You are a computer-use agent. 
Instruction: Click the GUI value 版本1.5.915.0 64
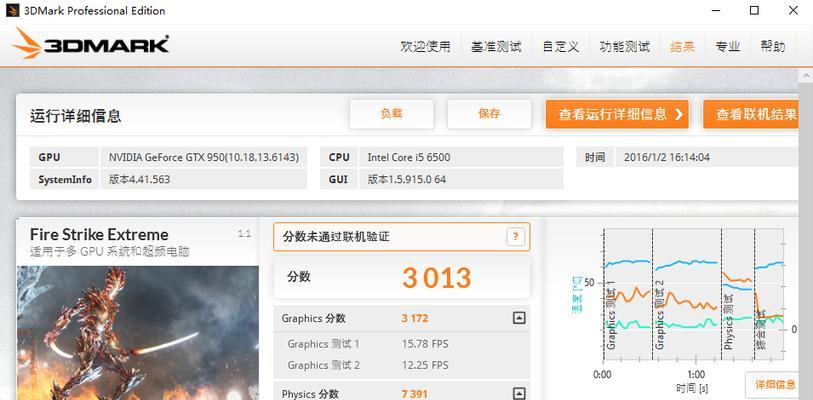(461, 180)
